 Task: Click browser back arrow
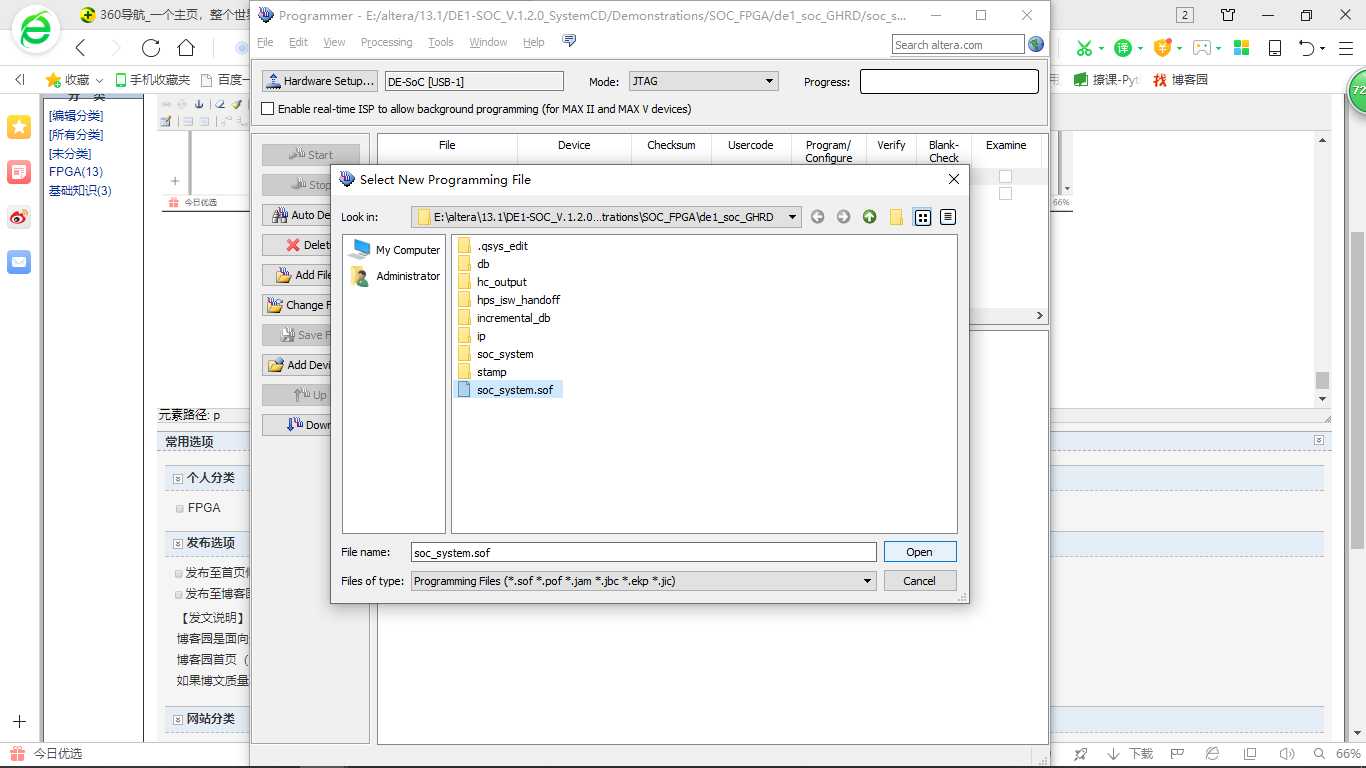point(81,48)
